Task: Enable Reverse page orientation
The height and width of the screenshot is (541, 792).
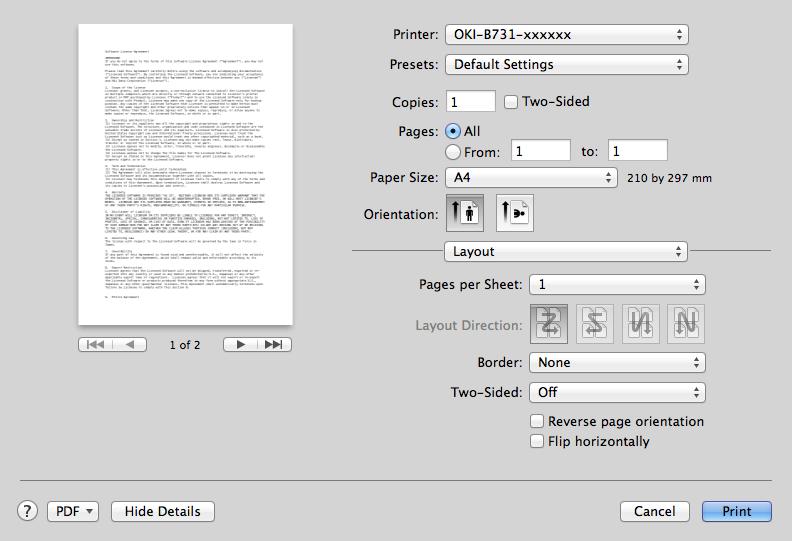Action: point(537,421)
